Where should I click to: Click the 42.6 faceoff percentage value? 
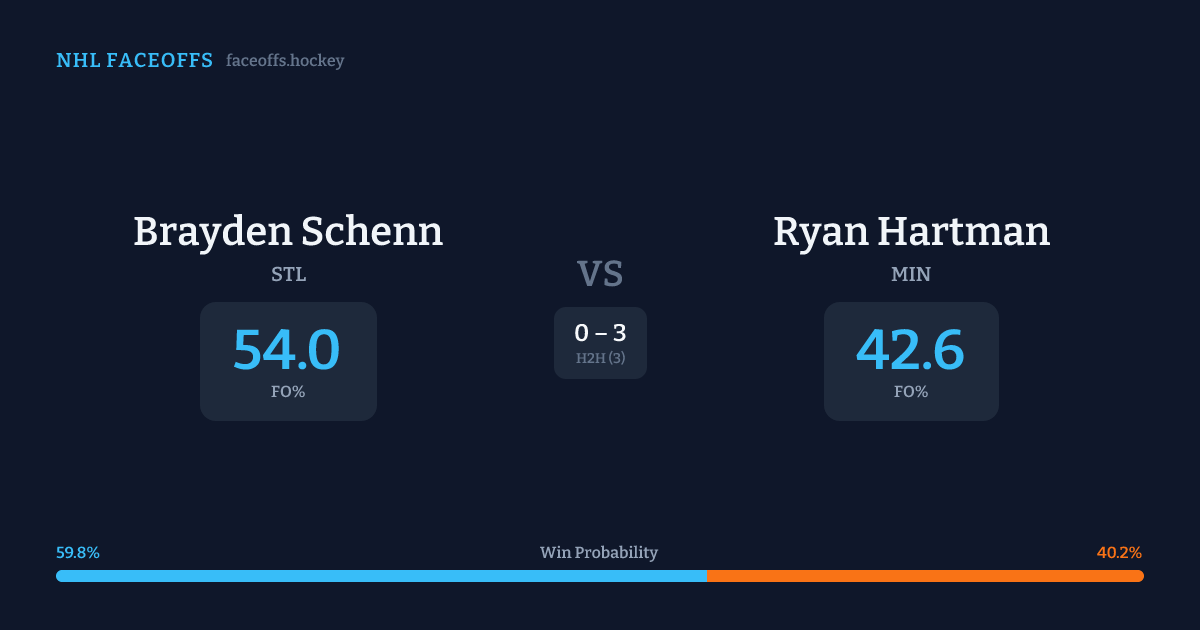910,350
